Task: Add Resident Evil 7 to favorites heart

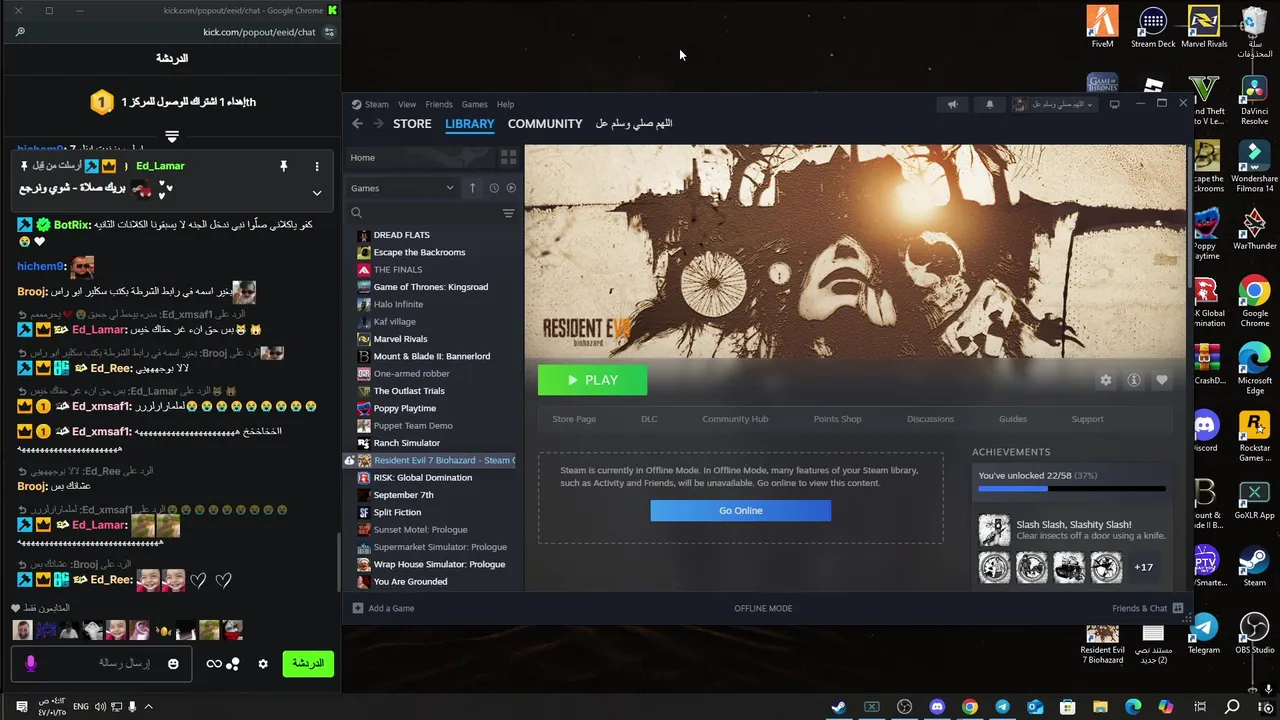Action: 1162,380
